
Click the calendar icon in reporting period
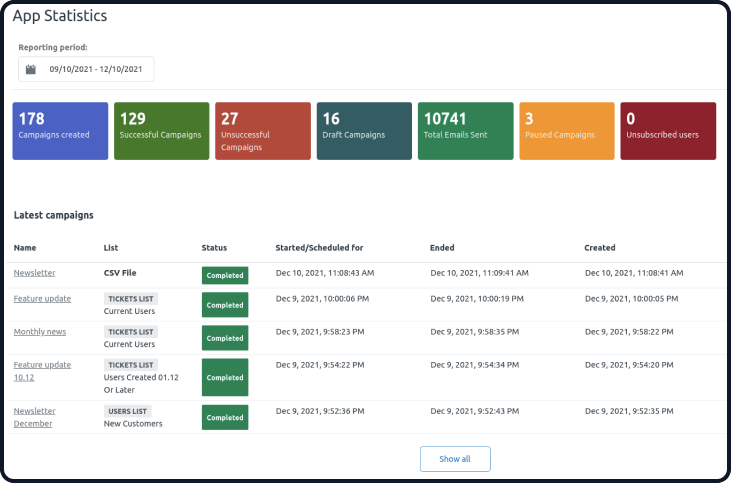(x=31, y=69)
